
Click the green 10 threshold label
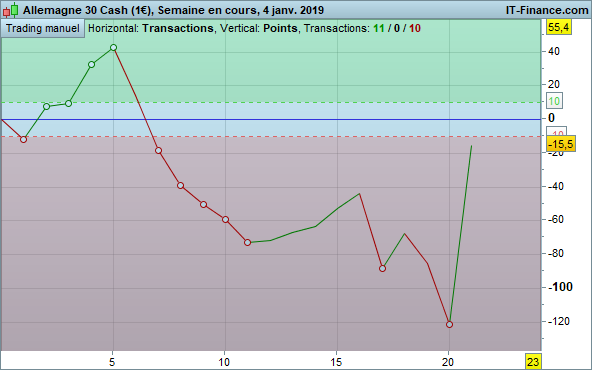coord(554,101)
